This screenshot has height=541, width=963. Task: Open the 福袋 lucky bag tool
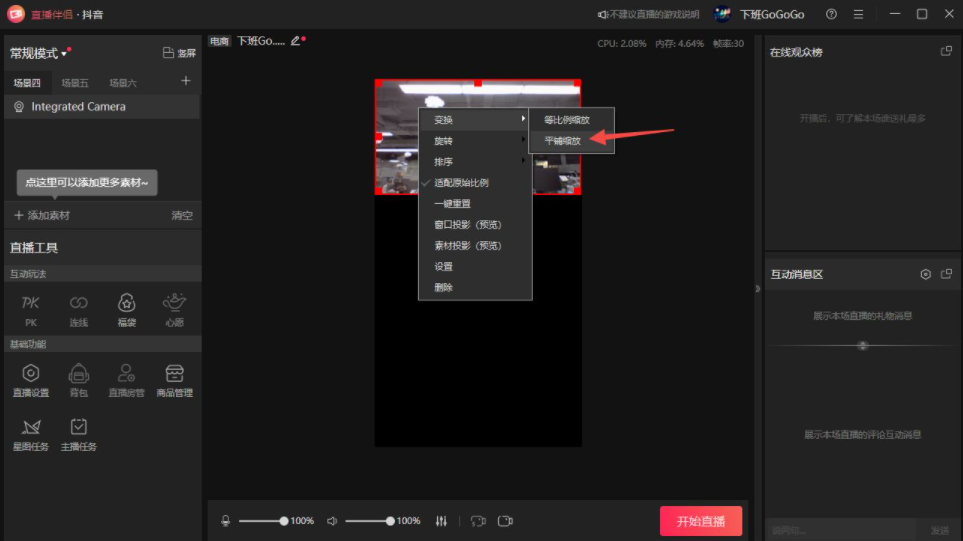coord(126,309)
